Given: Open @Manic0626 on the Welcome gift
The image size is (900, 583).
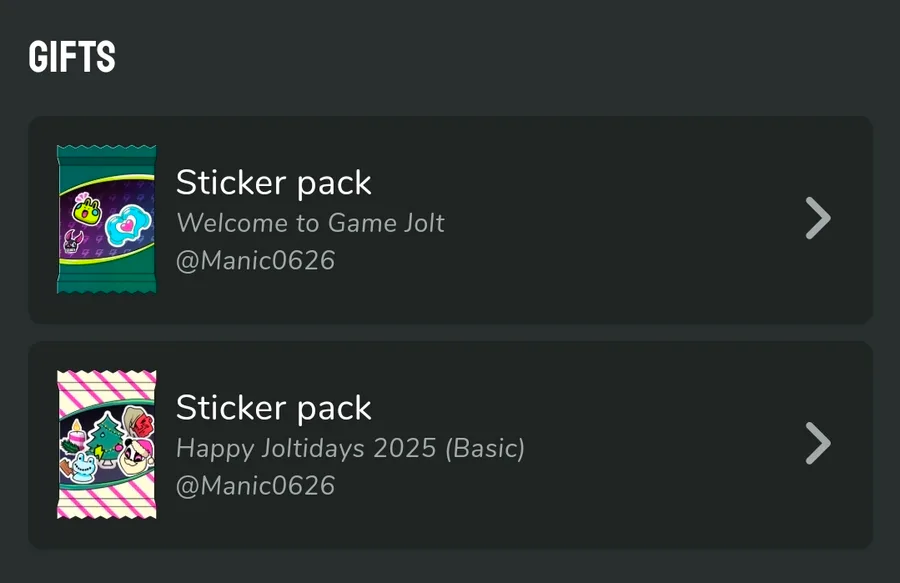Looking at the screenshot, I should tap(255, 261).
